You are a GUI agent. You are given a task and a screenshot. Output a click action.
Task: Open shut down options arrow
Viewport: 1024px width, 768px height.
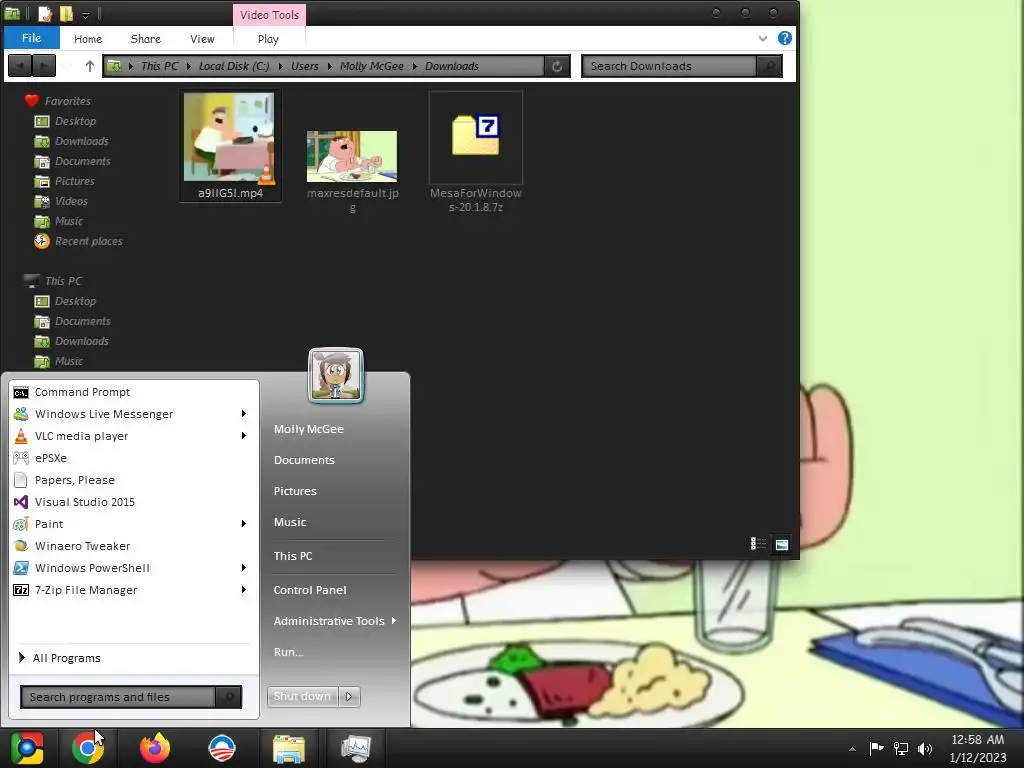[349, 697]
